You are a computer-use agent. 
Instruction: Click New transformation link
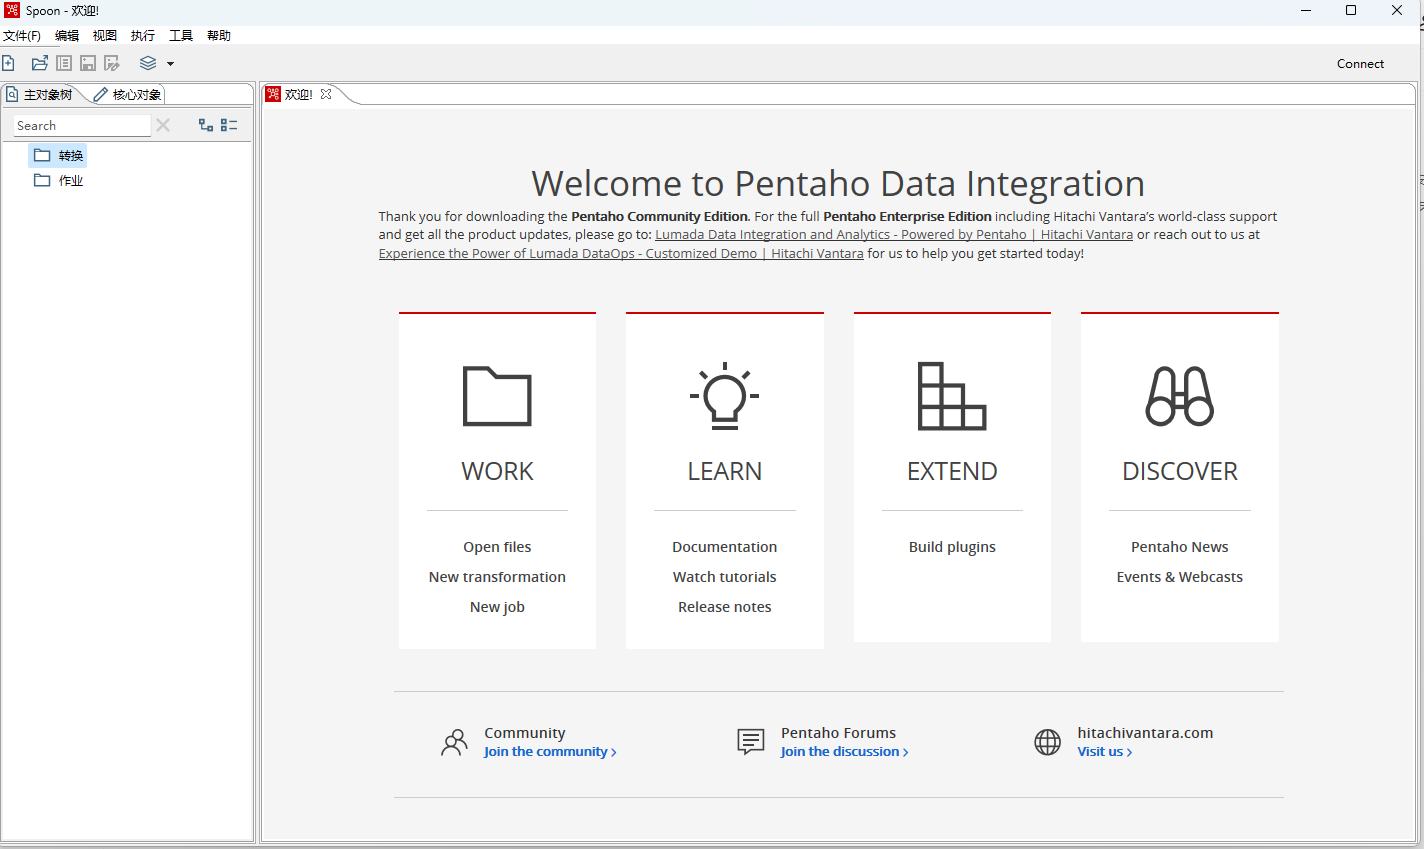click(x=497, y=577)
